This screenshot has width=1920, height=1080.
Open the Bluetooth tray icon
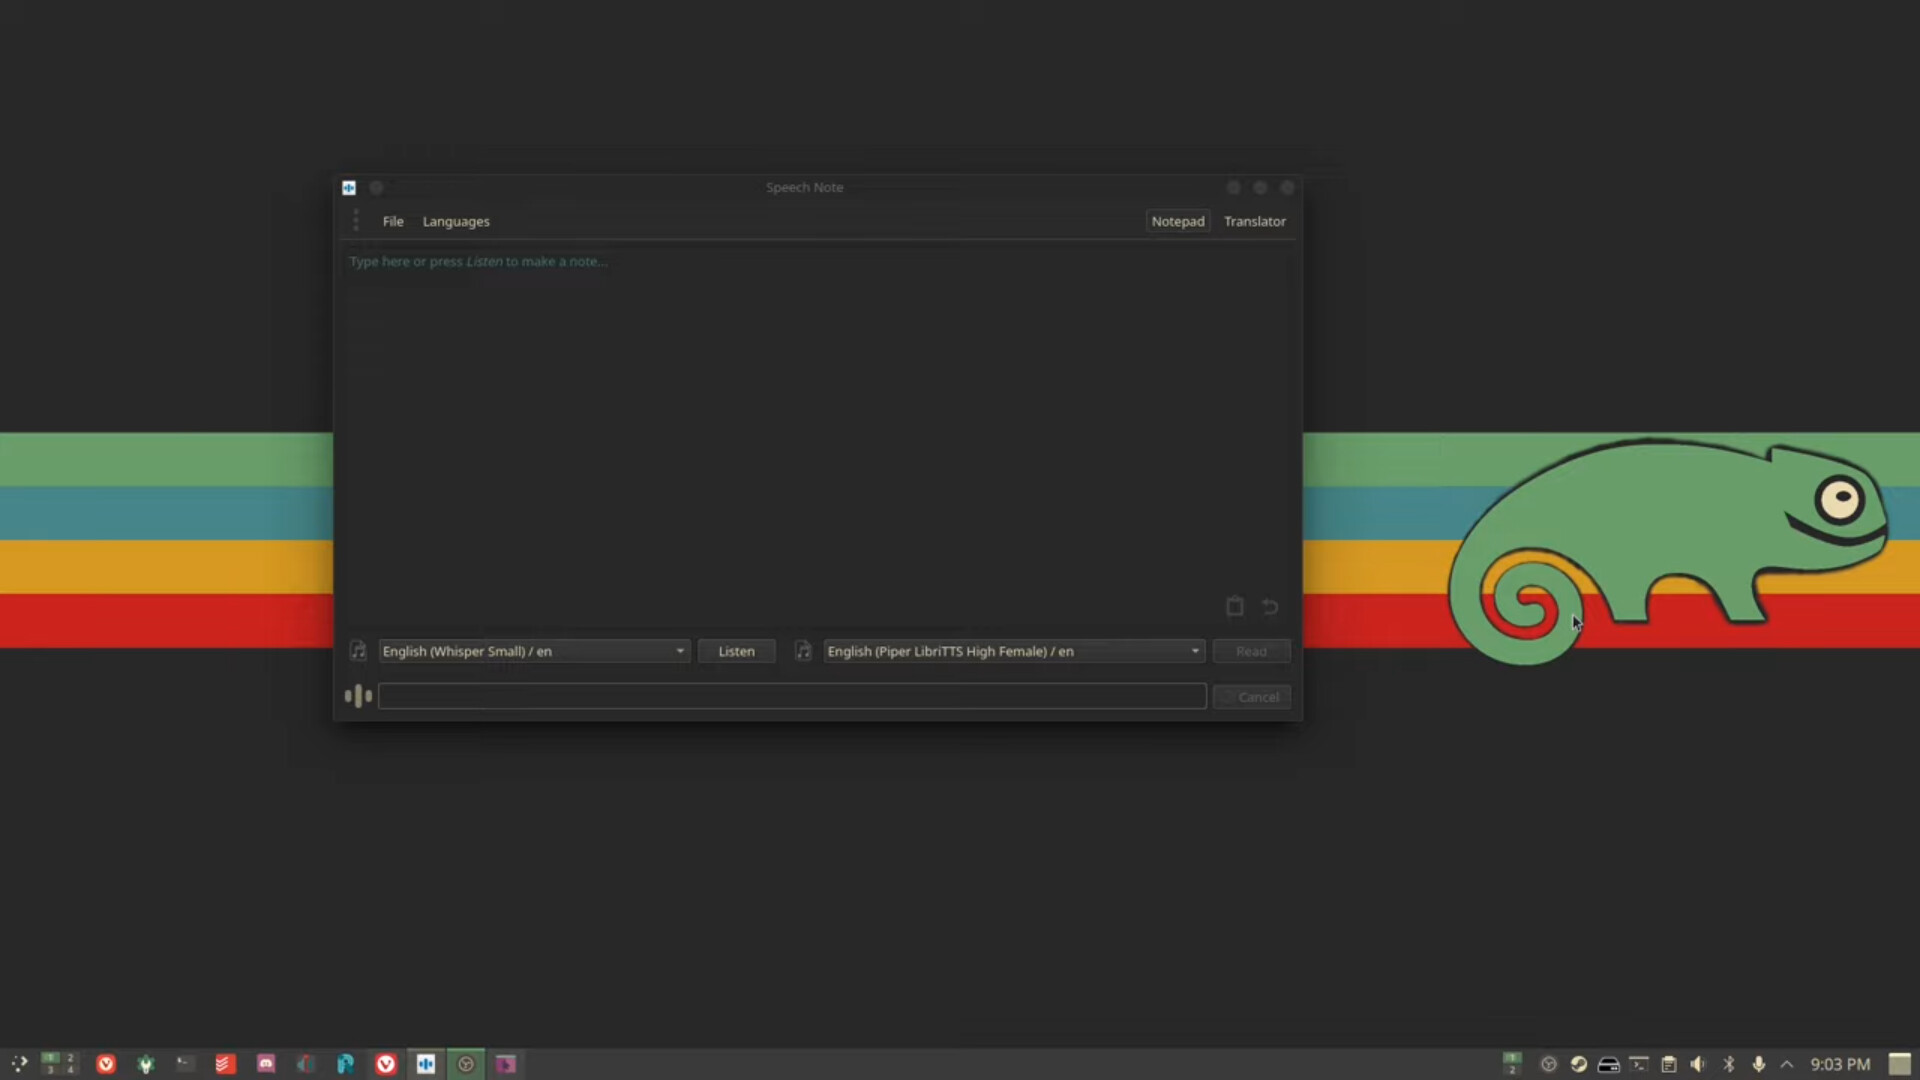pyautogui.click(x=1729, y=1064)
